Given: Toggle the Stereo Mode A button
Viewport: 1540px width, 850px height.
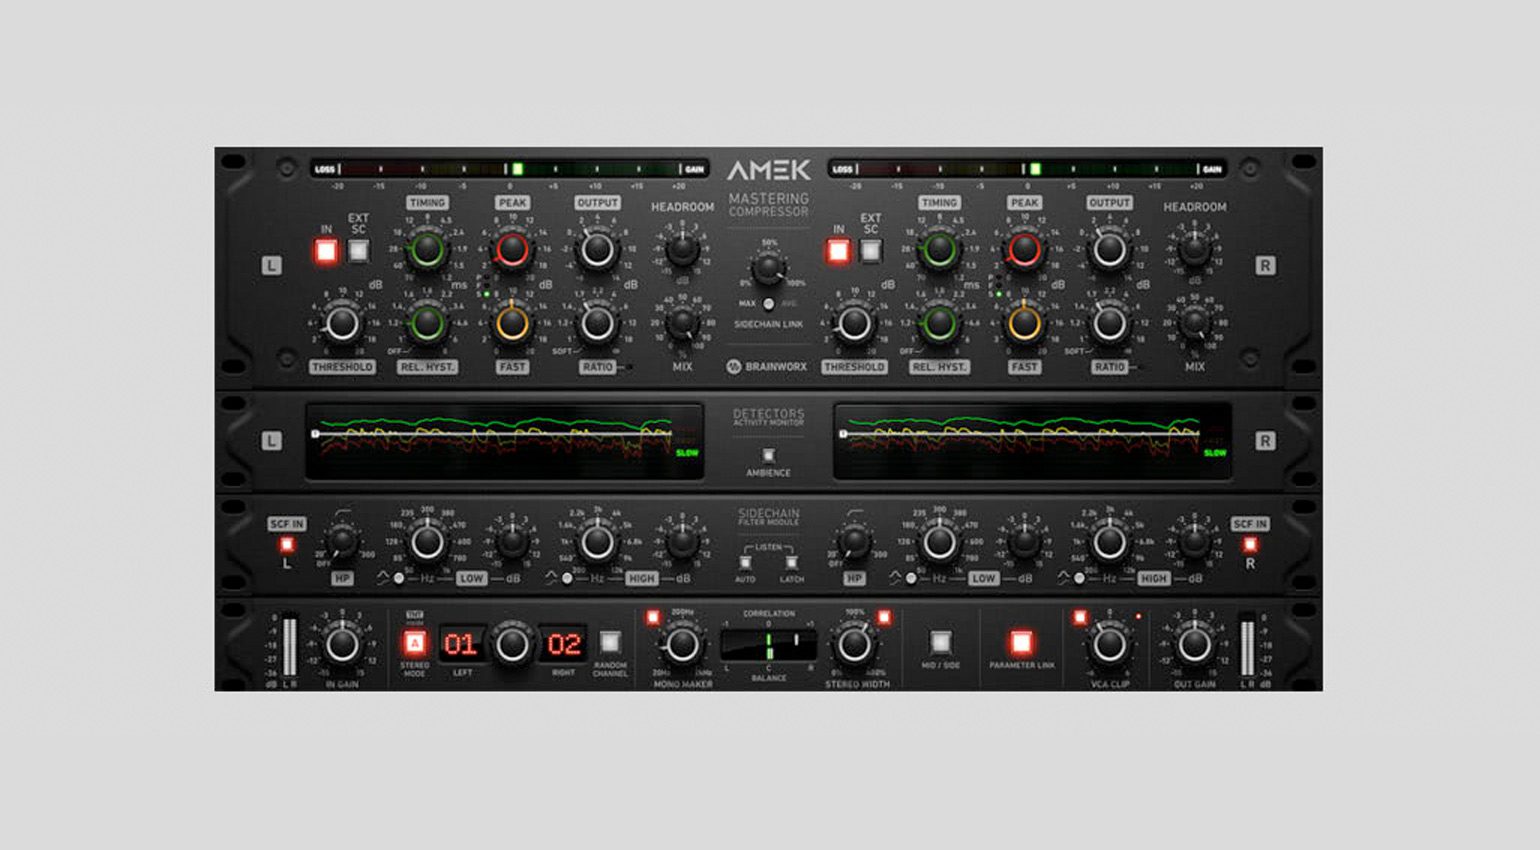Looking at the screenshot, I should [x=414, y=644].
